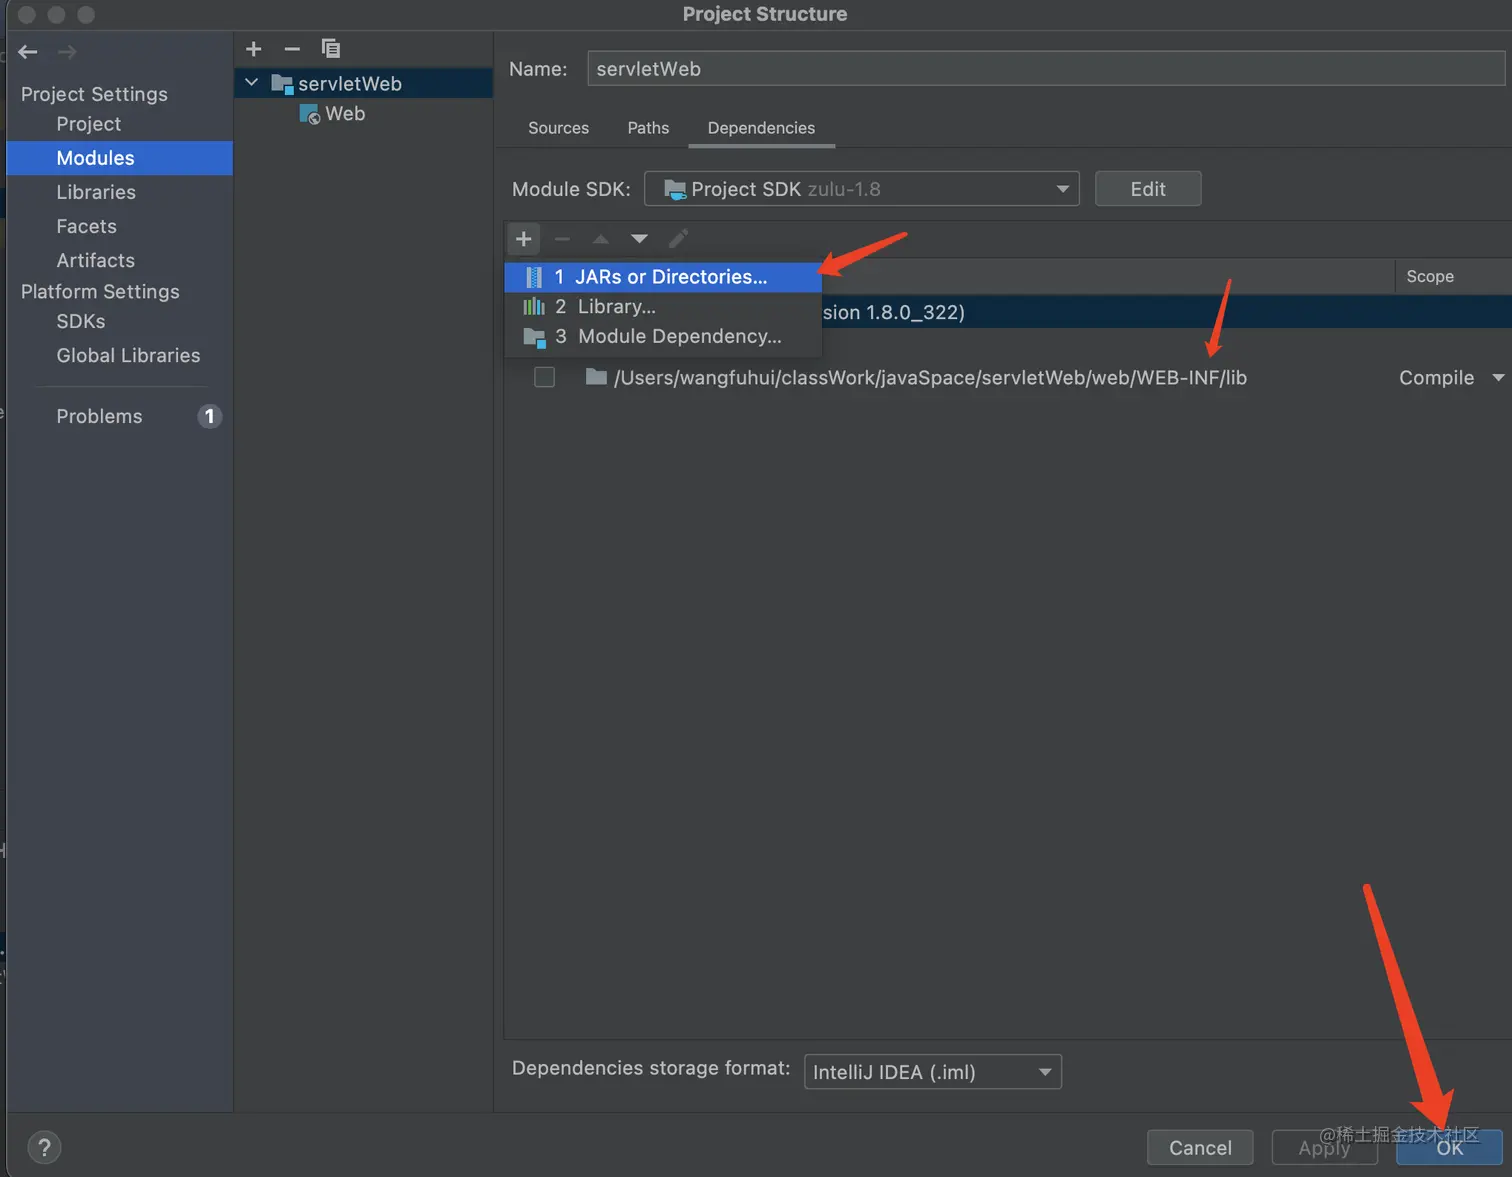Add dependency with the plus button
This screenshot has width=1512, height=1177.
click(x=523, y=239)
